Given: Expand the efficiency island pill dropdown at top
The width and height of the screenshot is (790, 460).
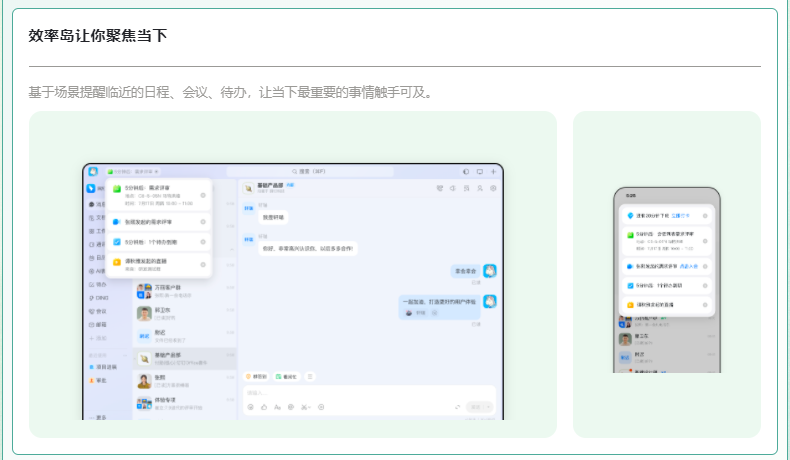Looking at the screenshot, I should (157, 172).
